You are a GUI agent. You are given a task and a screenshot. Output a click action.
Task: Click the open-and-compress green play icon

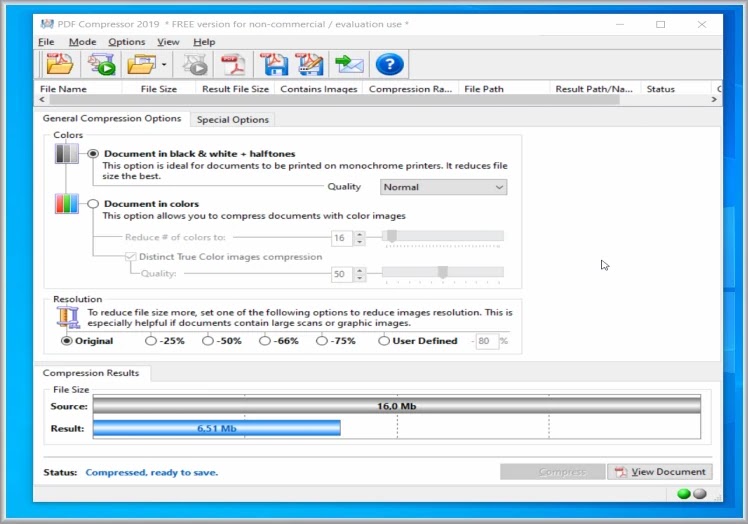[101, 64]
